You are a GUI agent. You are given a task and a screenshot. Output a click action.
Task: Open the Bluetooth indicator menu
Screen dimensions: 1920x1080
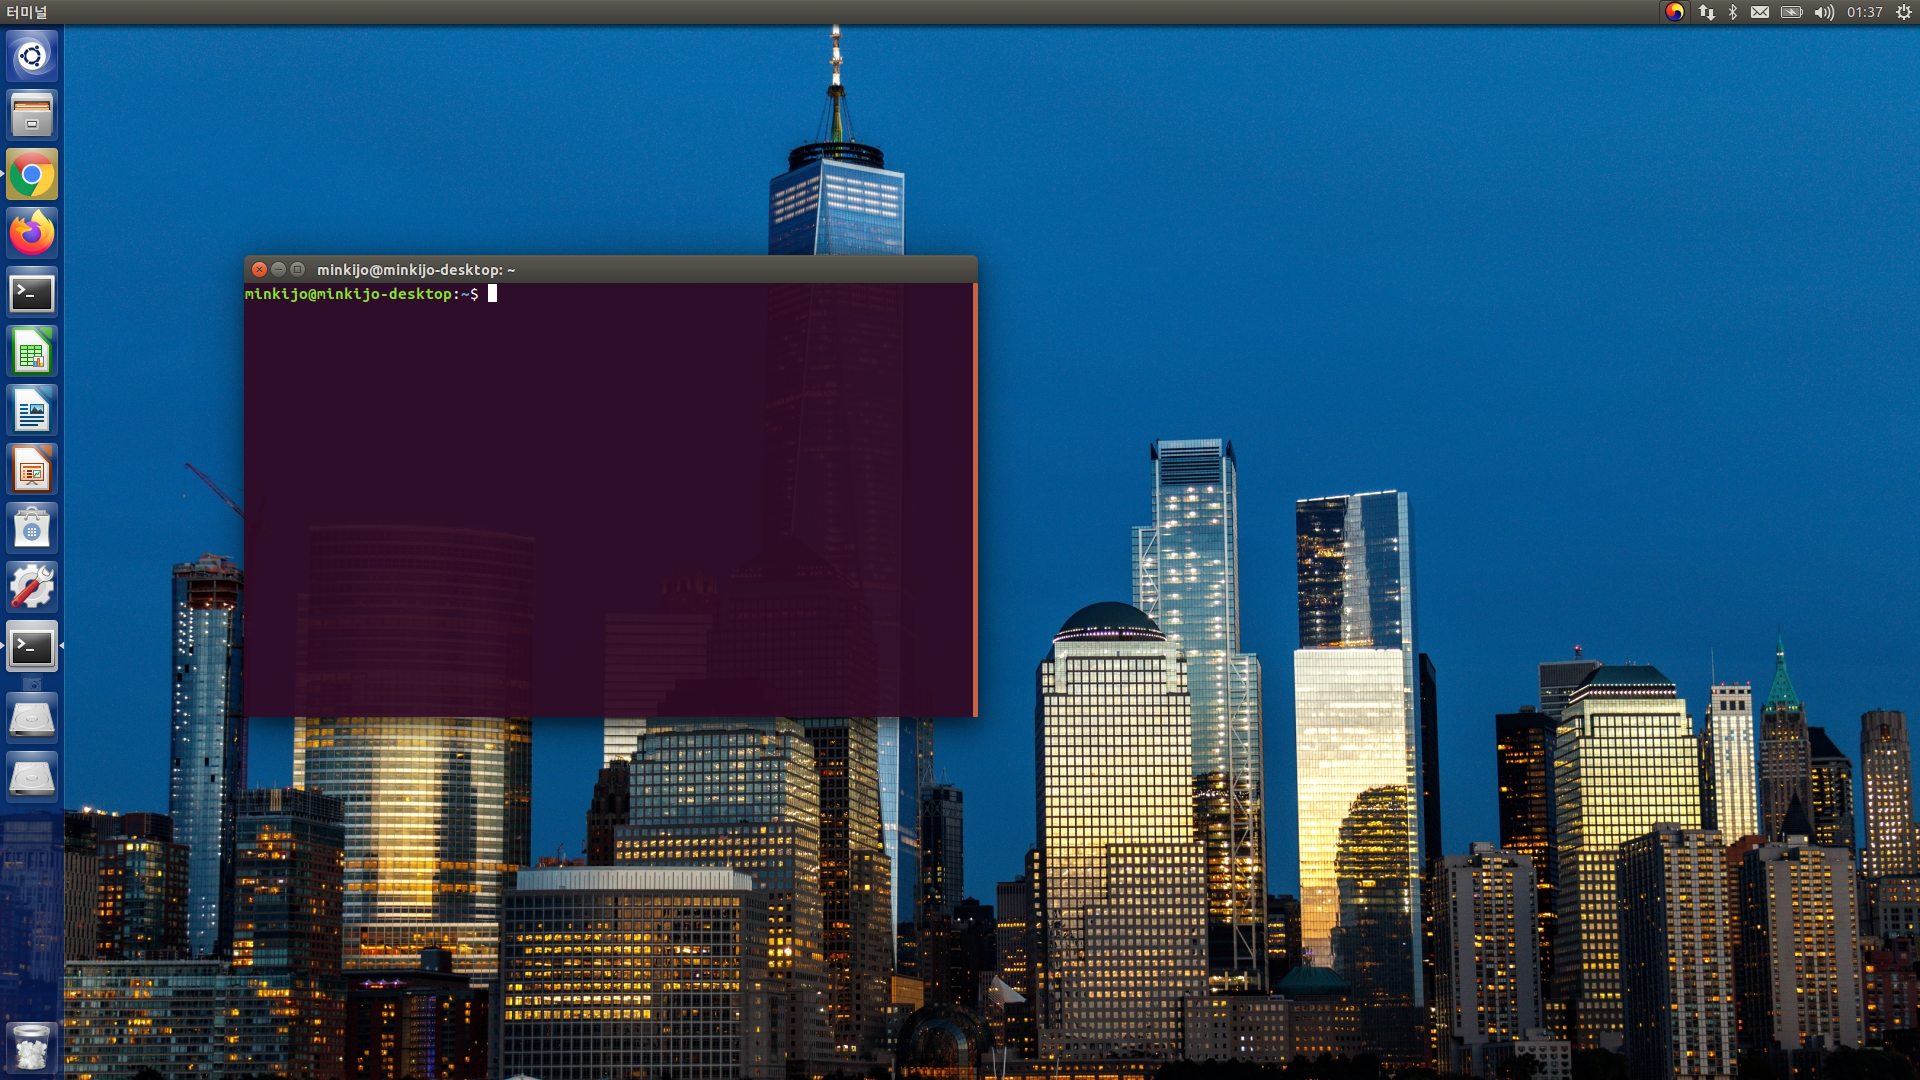point(1733,12)
